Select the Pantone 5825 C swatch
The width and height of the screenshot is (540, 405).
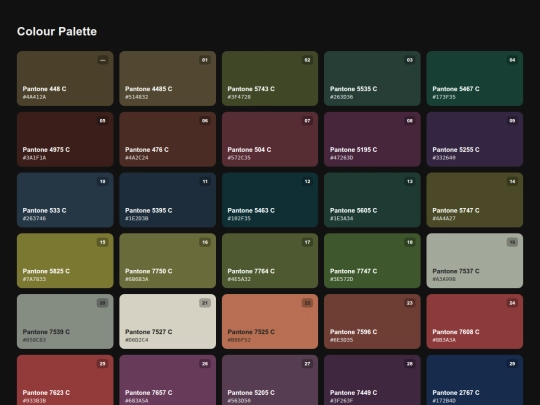65,261
